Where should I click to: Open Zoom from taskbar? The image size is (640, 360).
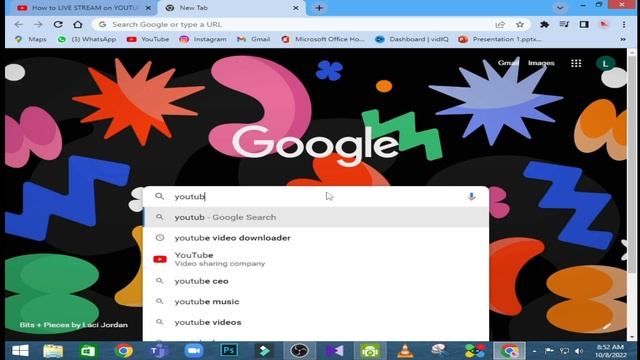click(194, 351)
